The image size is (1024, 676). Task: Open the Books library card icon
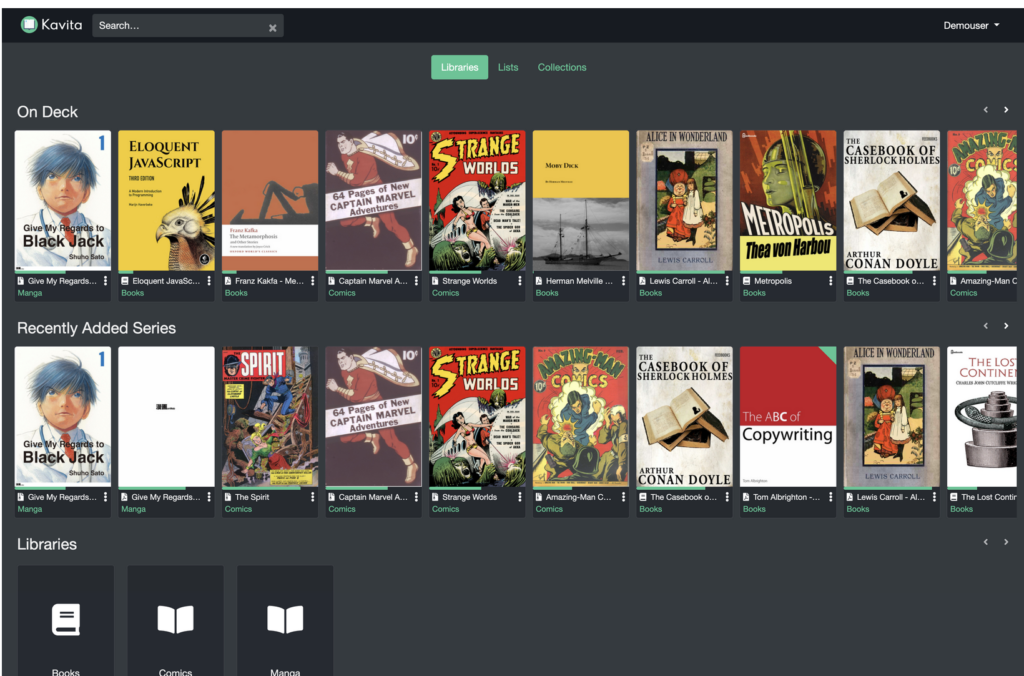click(x=66, y=619)
